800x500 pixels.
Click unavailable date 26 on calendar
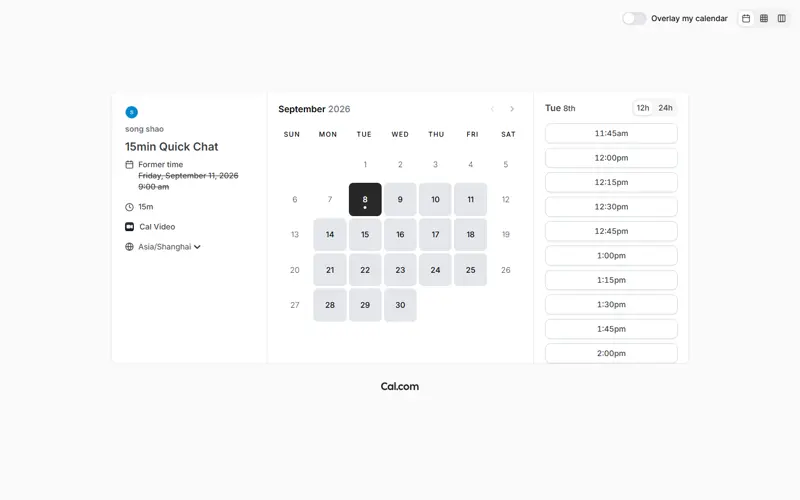[x=506, y=270]
